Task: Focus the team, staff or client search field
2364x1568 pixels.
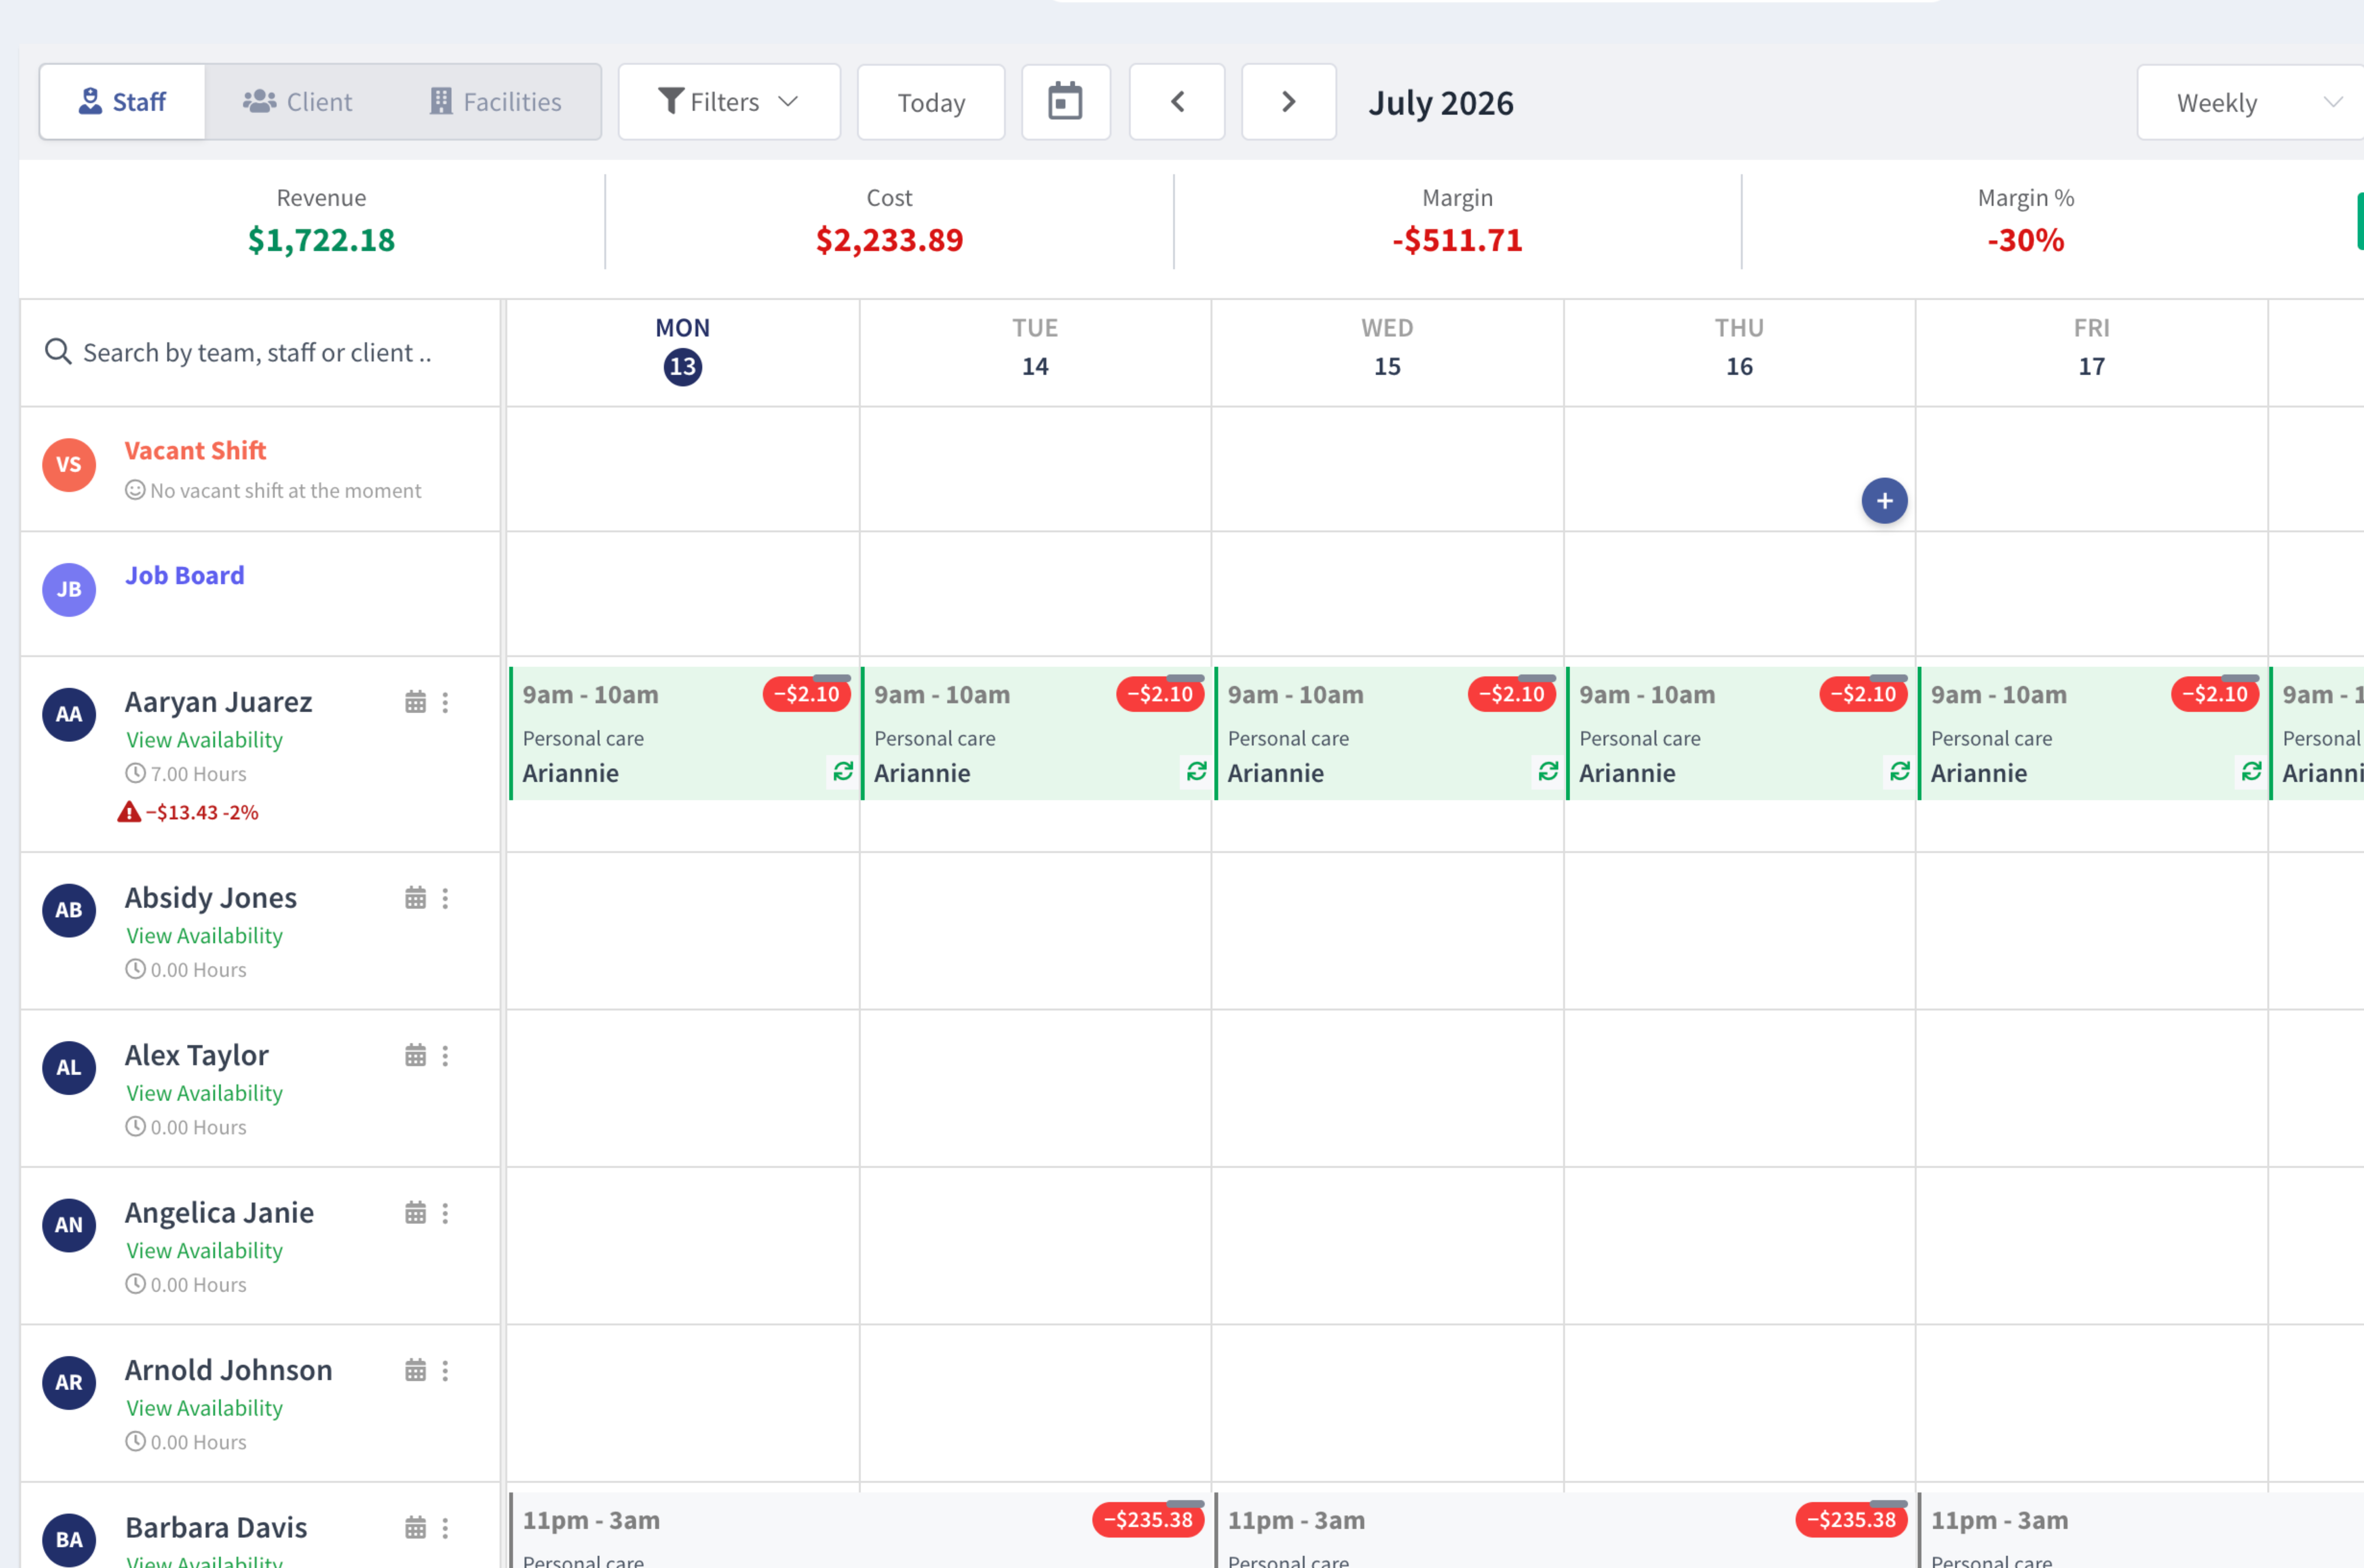Action: point(260,353)
